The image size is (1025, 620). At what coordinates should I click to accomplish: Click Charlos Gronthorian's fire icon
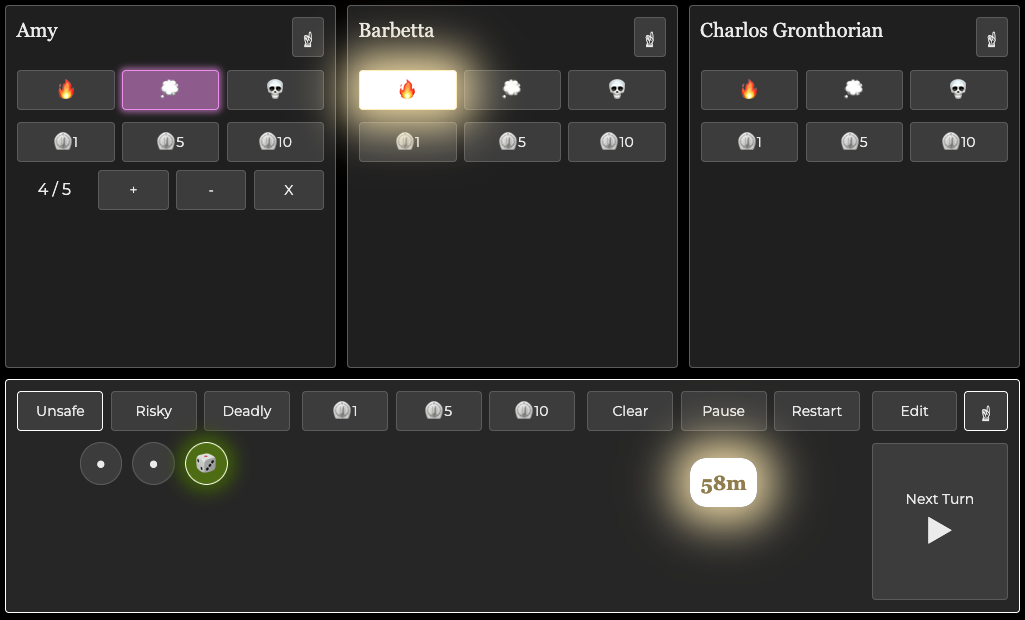coord(749,90)
